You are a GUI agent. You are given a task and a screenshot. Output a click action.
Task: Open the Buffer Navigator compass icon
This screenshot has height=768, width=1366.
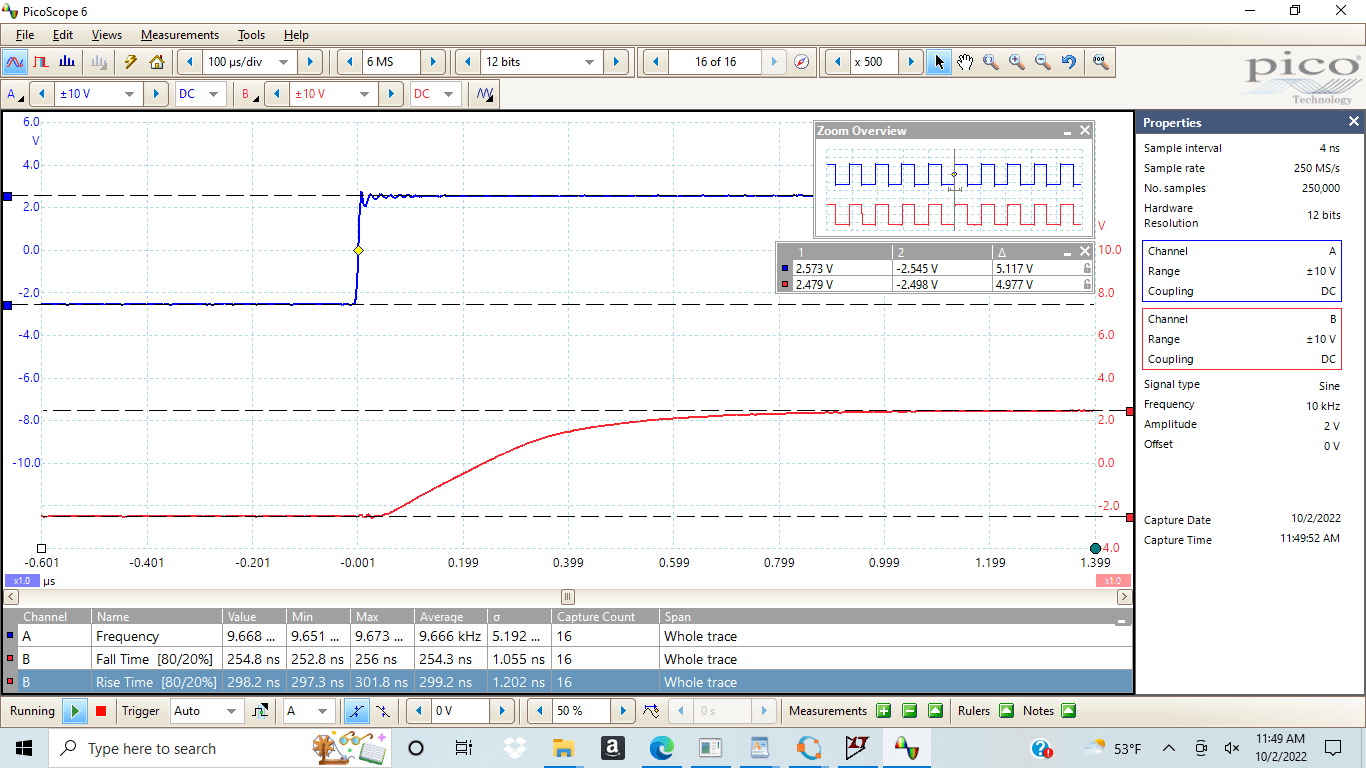(802, 62)
